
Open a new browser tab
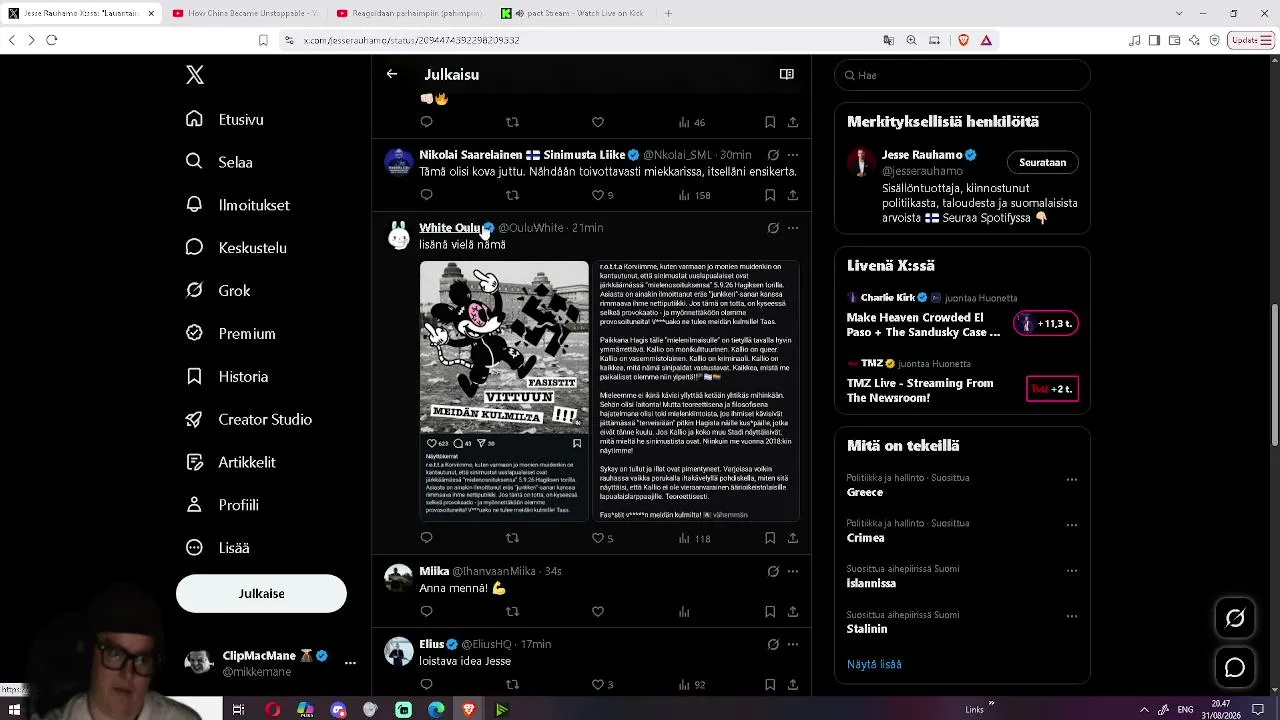tap(668, 13)
